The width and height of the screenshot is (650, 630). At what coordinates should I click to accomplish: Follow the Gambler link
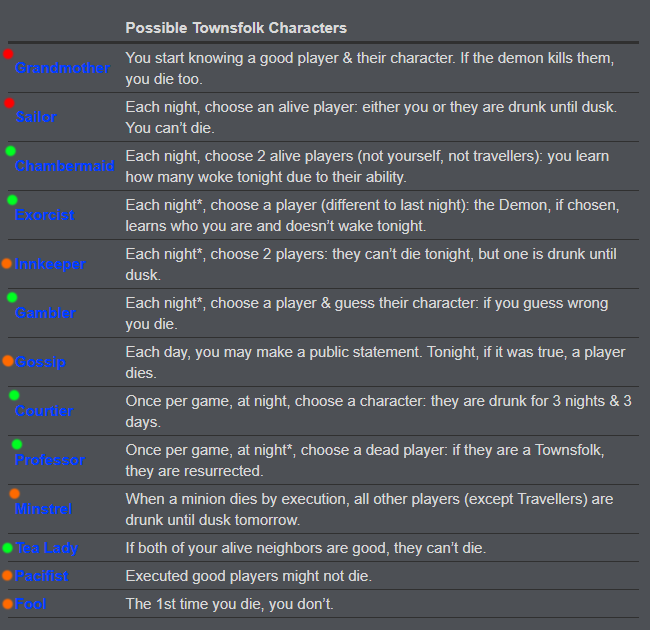(45, 313)
